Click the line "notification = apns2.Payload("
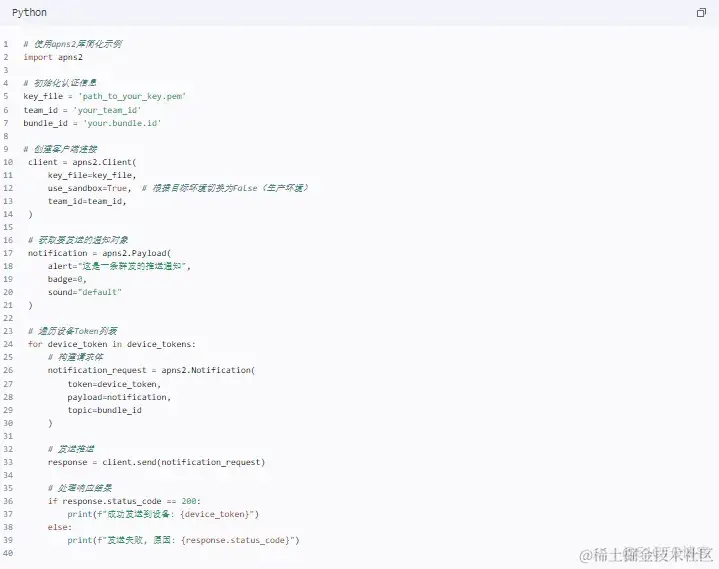The image size is (719, 569). [100, 253]
